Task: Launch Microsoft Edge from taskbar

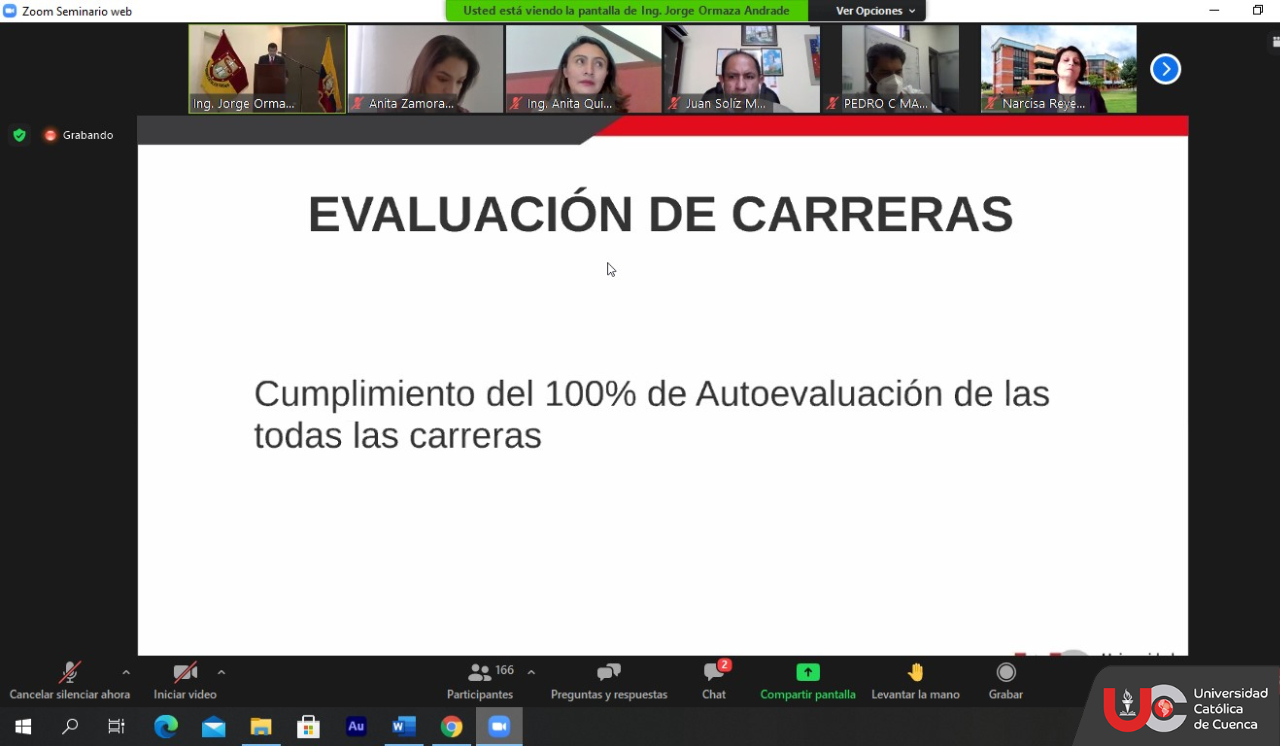Action: 165,727
